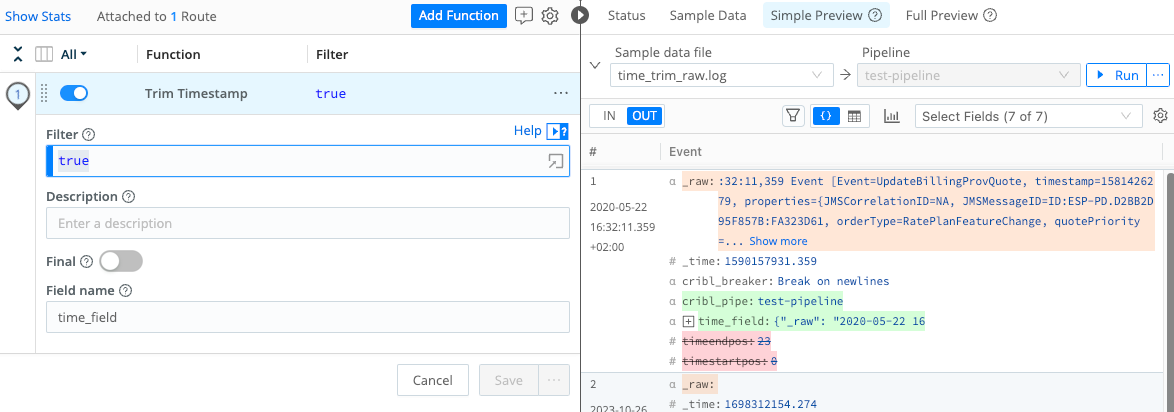Collapse the sample data section chevron
This screenshot has width=1174, height=412.
(x=595, y=65)
